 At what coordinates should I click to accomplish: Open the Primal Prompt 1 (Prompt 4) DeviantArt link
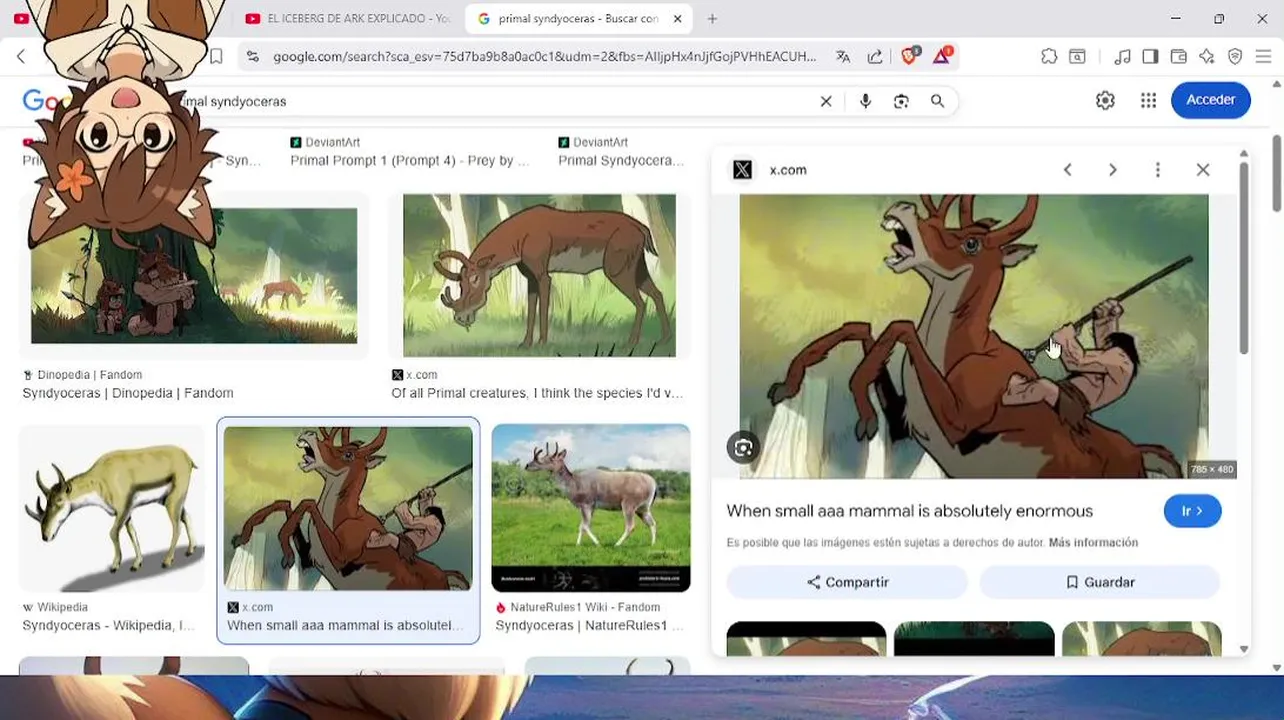410,160
